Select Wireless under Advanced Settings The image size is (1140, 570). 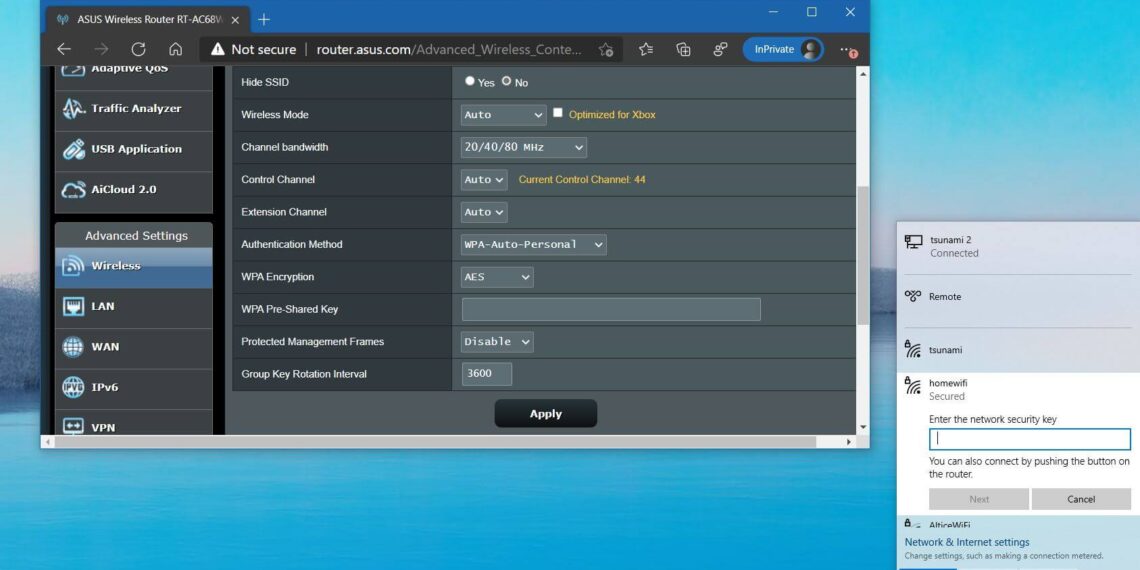pyautogui.click(x=134, y=266)
